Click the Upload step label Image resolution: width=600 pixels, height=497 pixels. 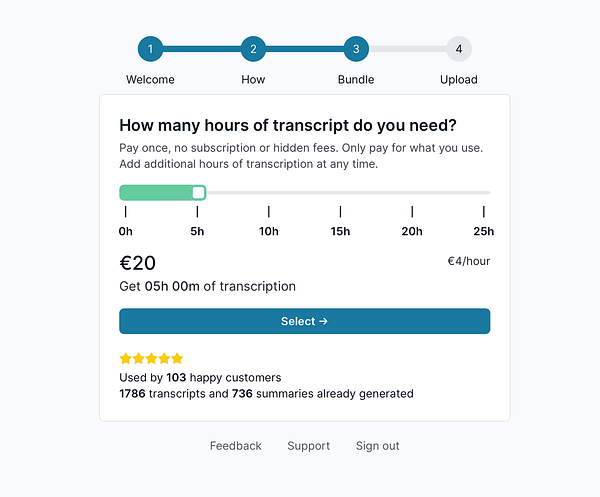[x=459, y=80]
